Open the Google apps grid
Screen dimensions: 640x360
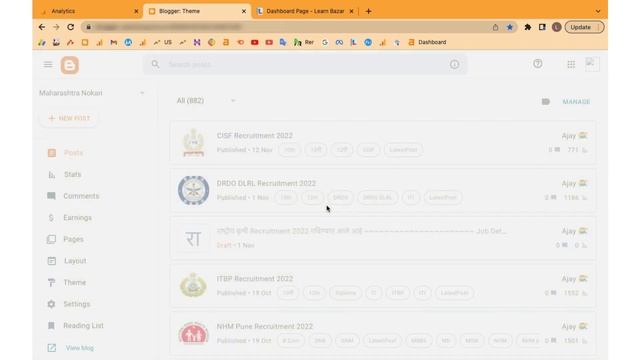tap(571, 64)
